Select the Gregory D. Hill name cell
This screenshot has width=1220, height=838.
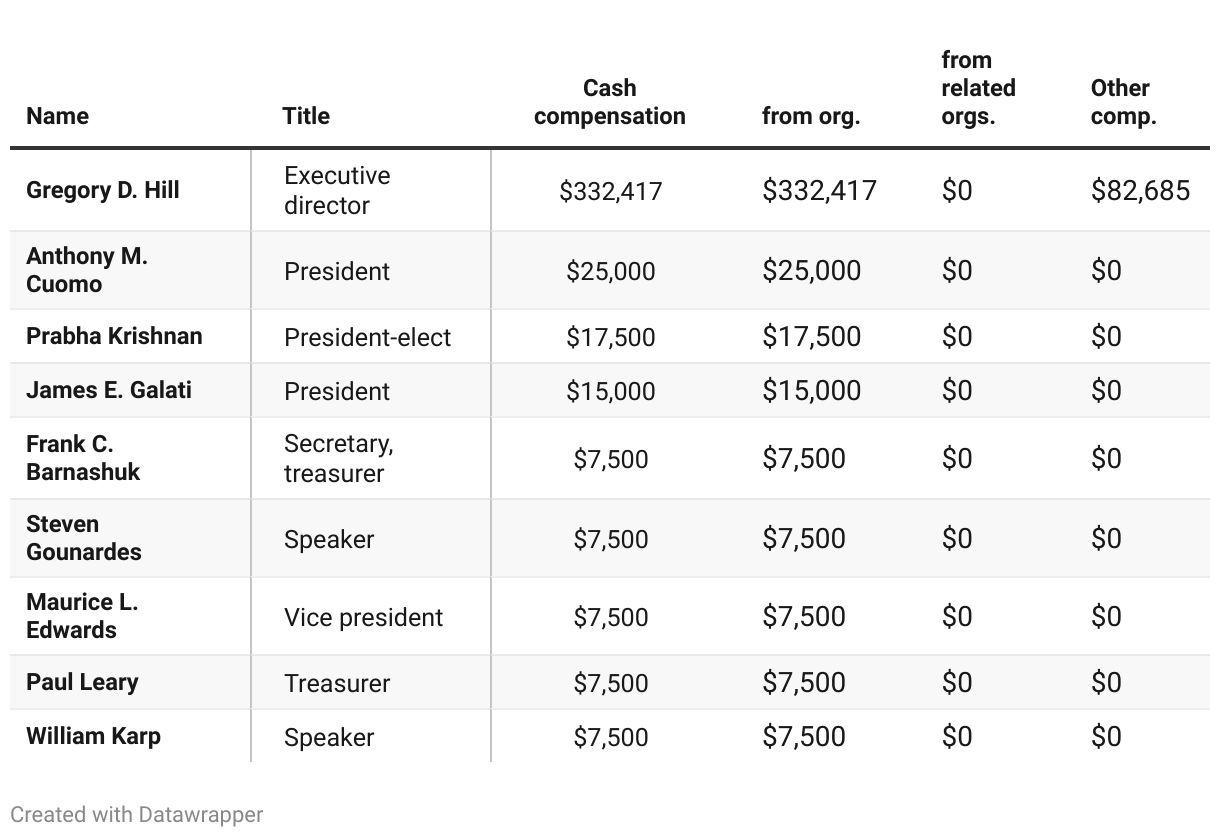click(x=103, y=190)
